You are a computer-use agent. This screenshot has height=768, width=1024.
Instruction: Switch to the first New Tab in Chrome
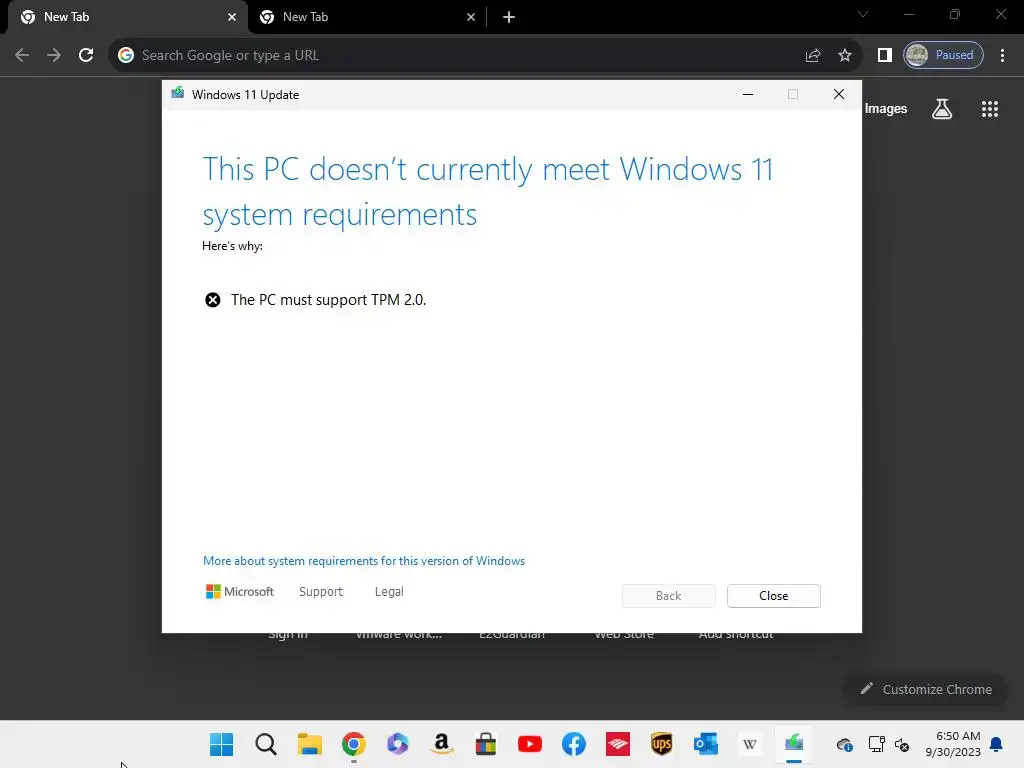point(127,17)
